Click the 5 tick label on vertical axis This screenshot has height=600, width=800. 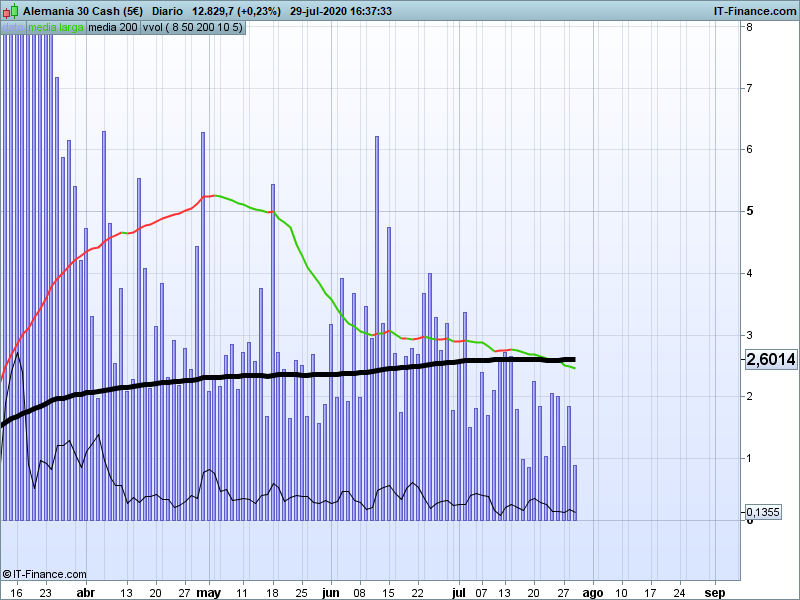click(x=749, y=211)
